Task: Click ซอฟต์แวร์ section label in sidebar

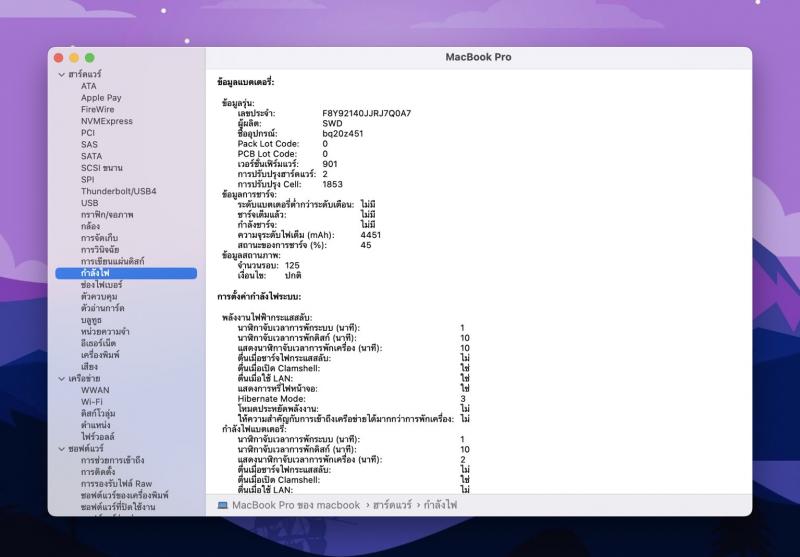Action: (x=86, y=449)
